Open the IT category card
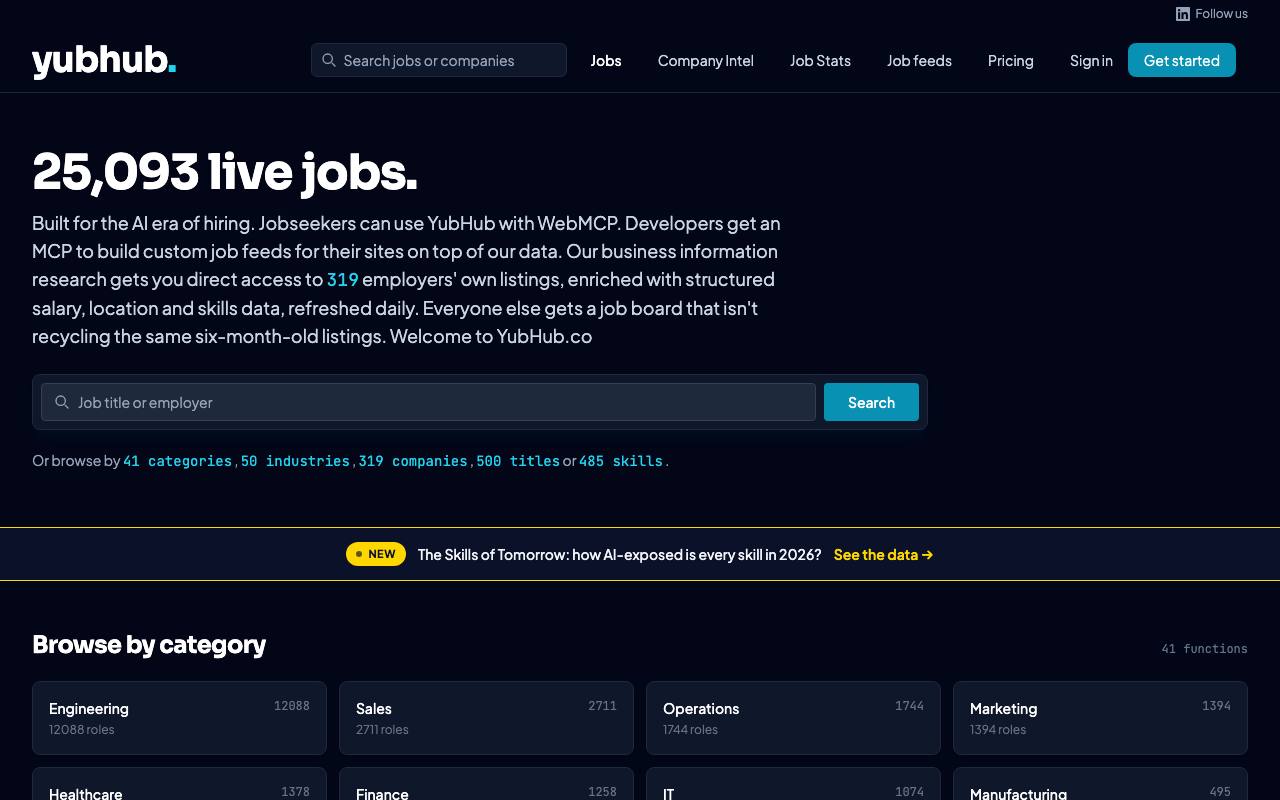1280x800 pixels. 793,784
